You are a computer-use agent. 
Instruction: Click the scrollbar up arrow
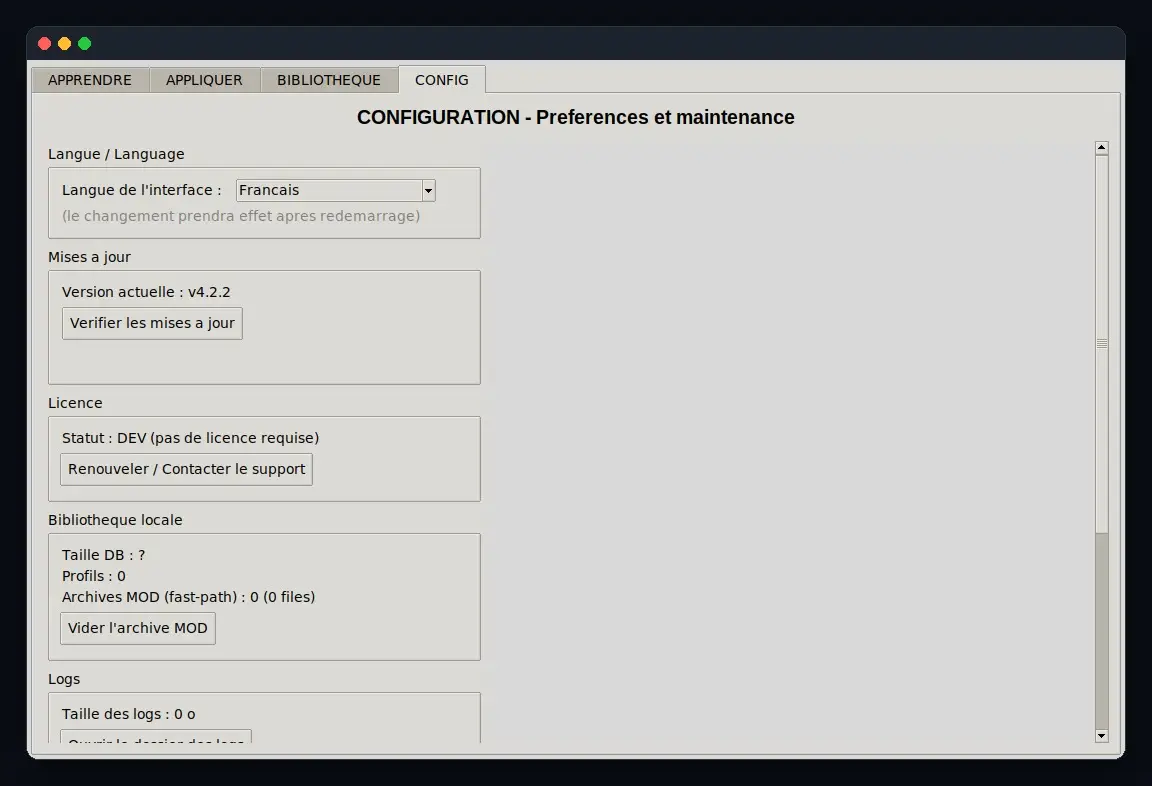(1101, 148)
